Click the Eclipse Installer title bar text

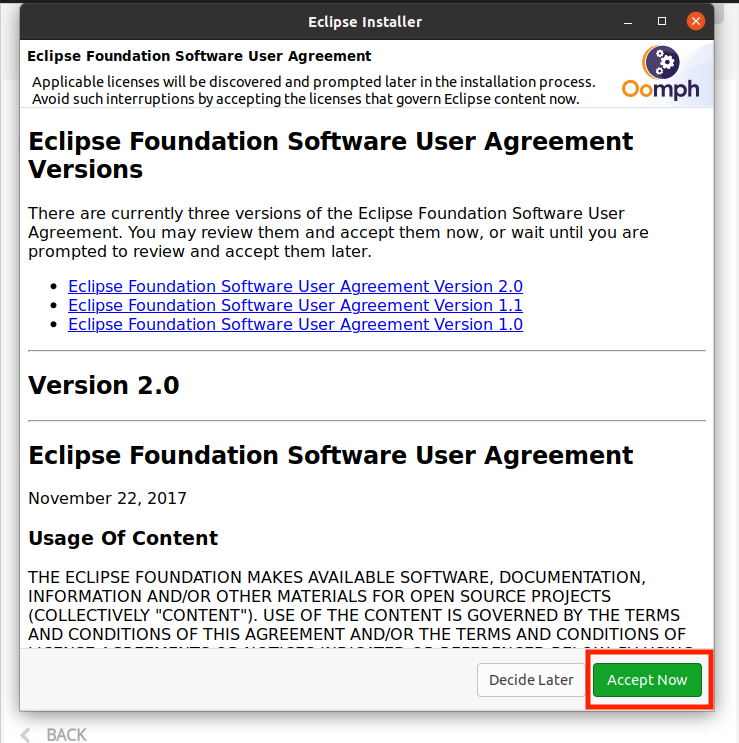365,22
